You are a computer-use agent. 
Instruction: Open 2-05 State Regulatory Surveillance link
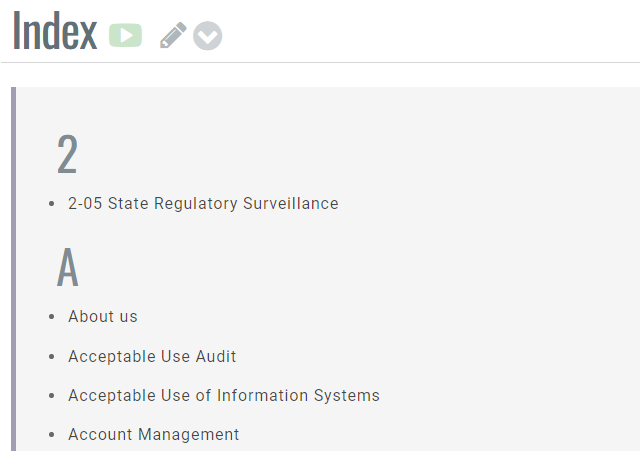point(203,203)
